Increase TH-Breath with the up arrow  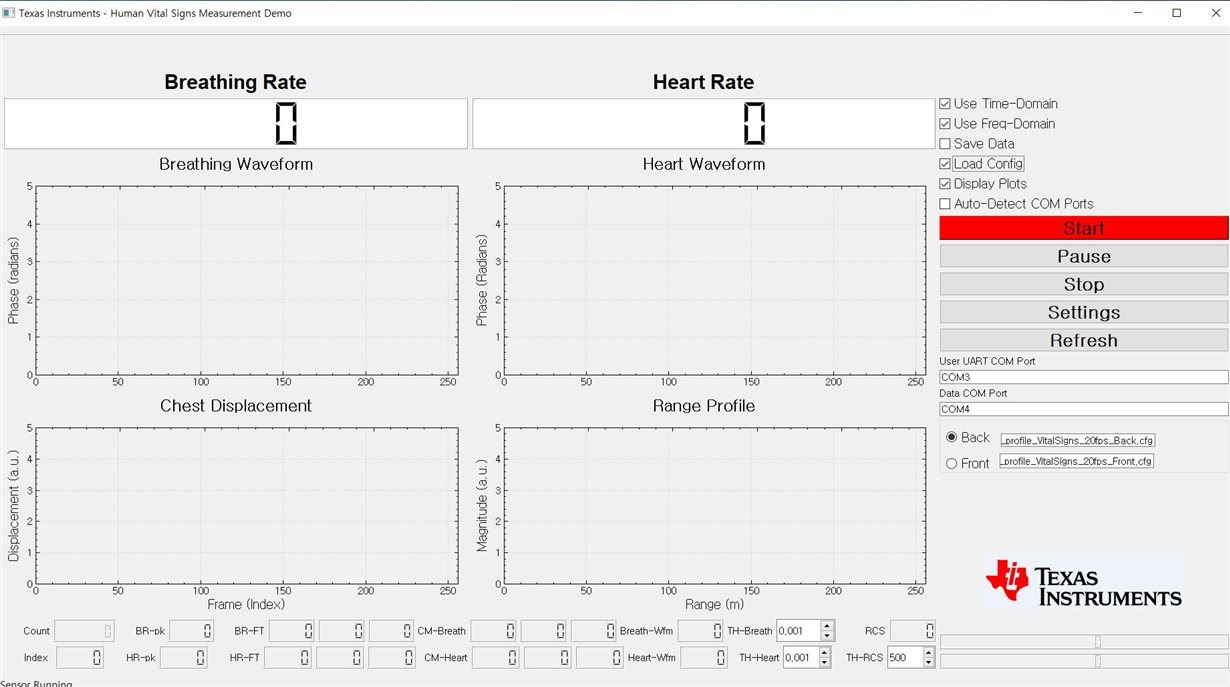(x=827, y=626)
